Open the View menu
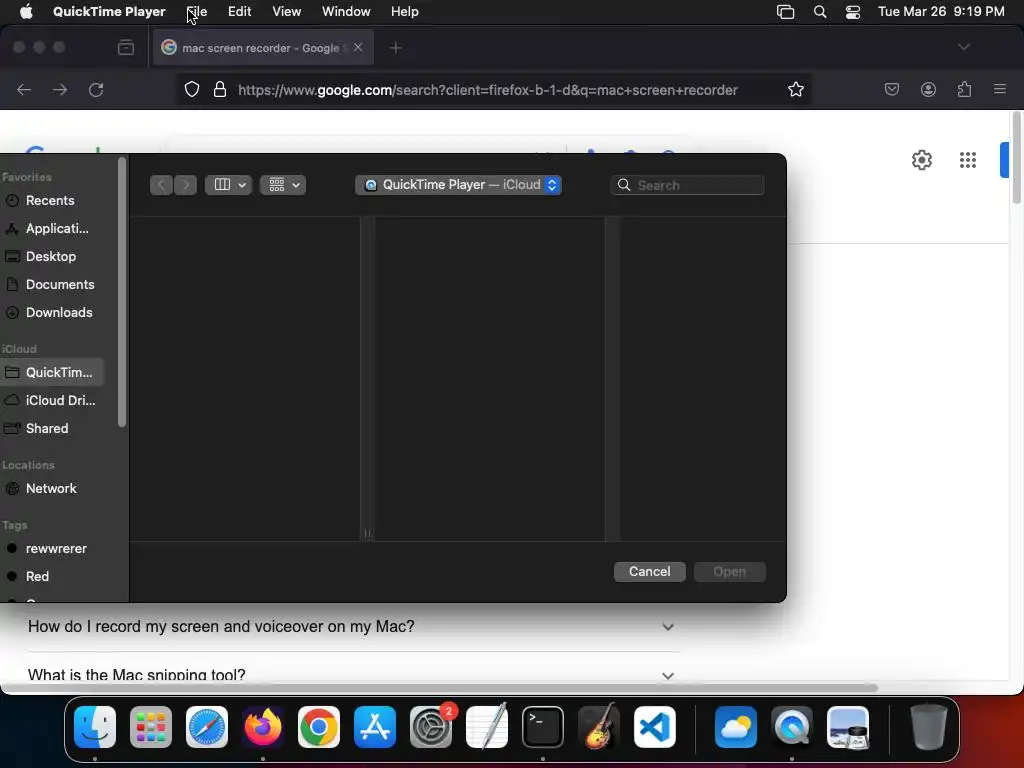 coord(287,12)
